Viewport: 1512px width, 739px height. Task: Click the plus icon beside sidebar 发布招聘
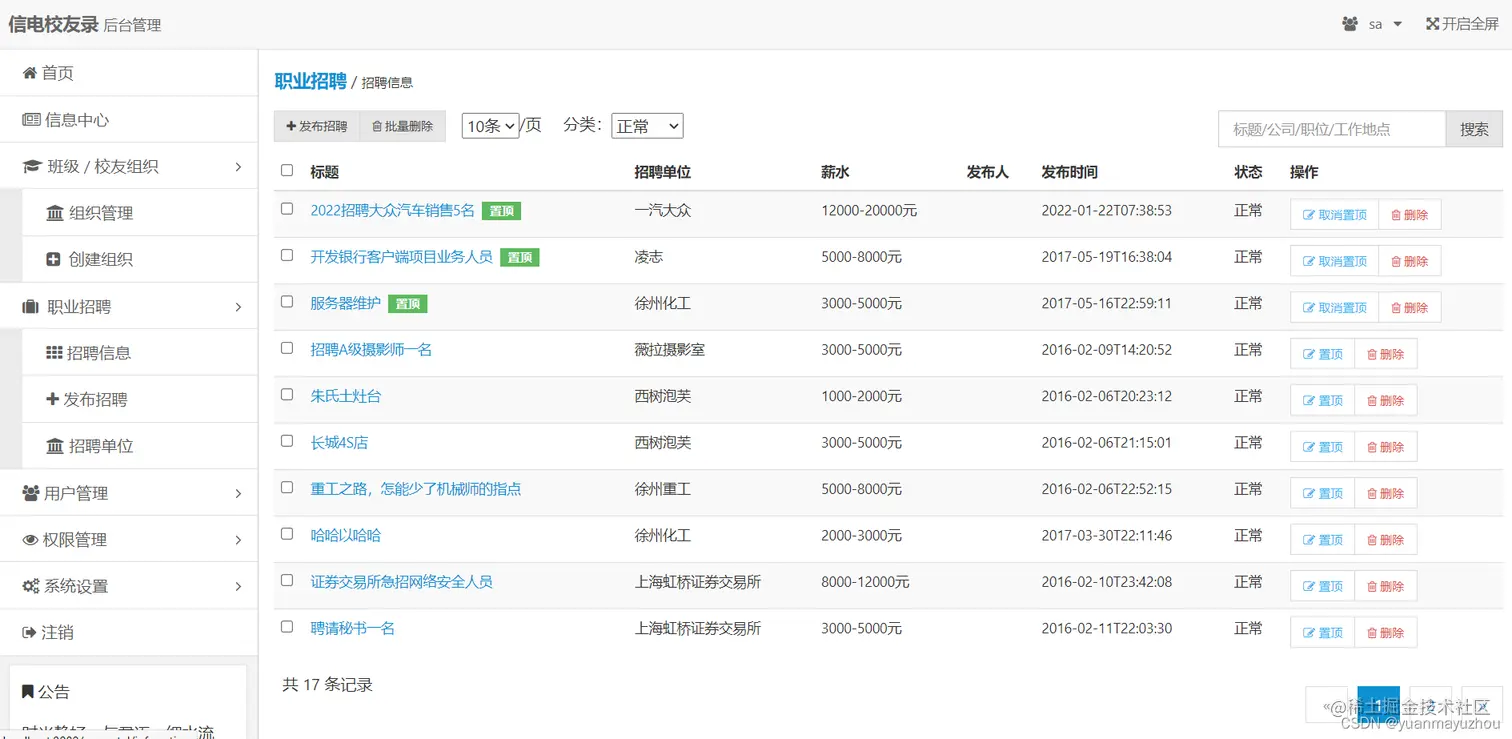point(53,400)
